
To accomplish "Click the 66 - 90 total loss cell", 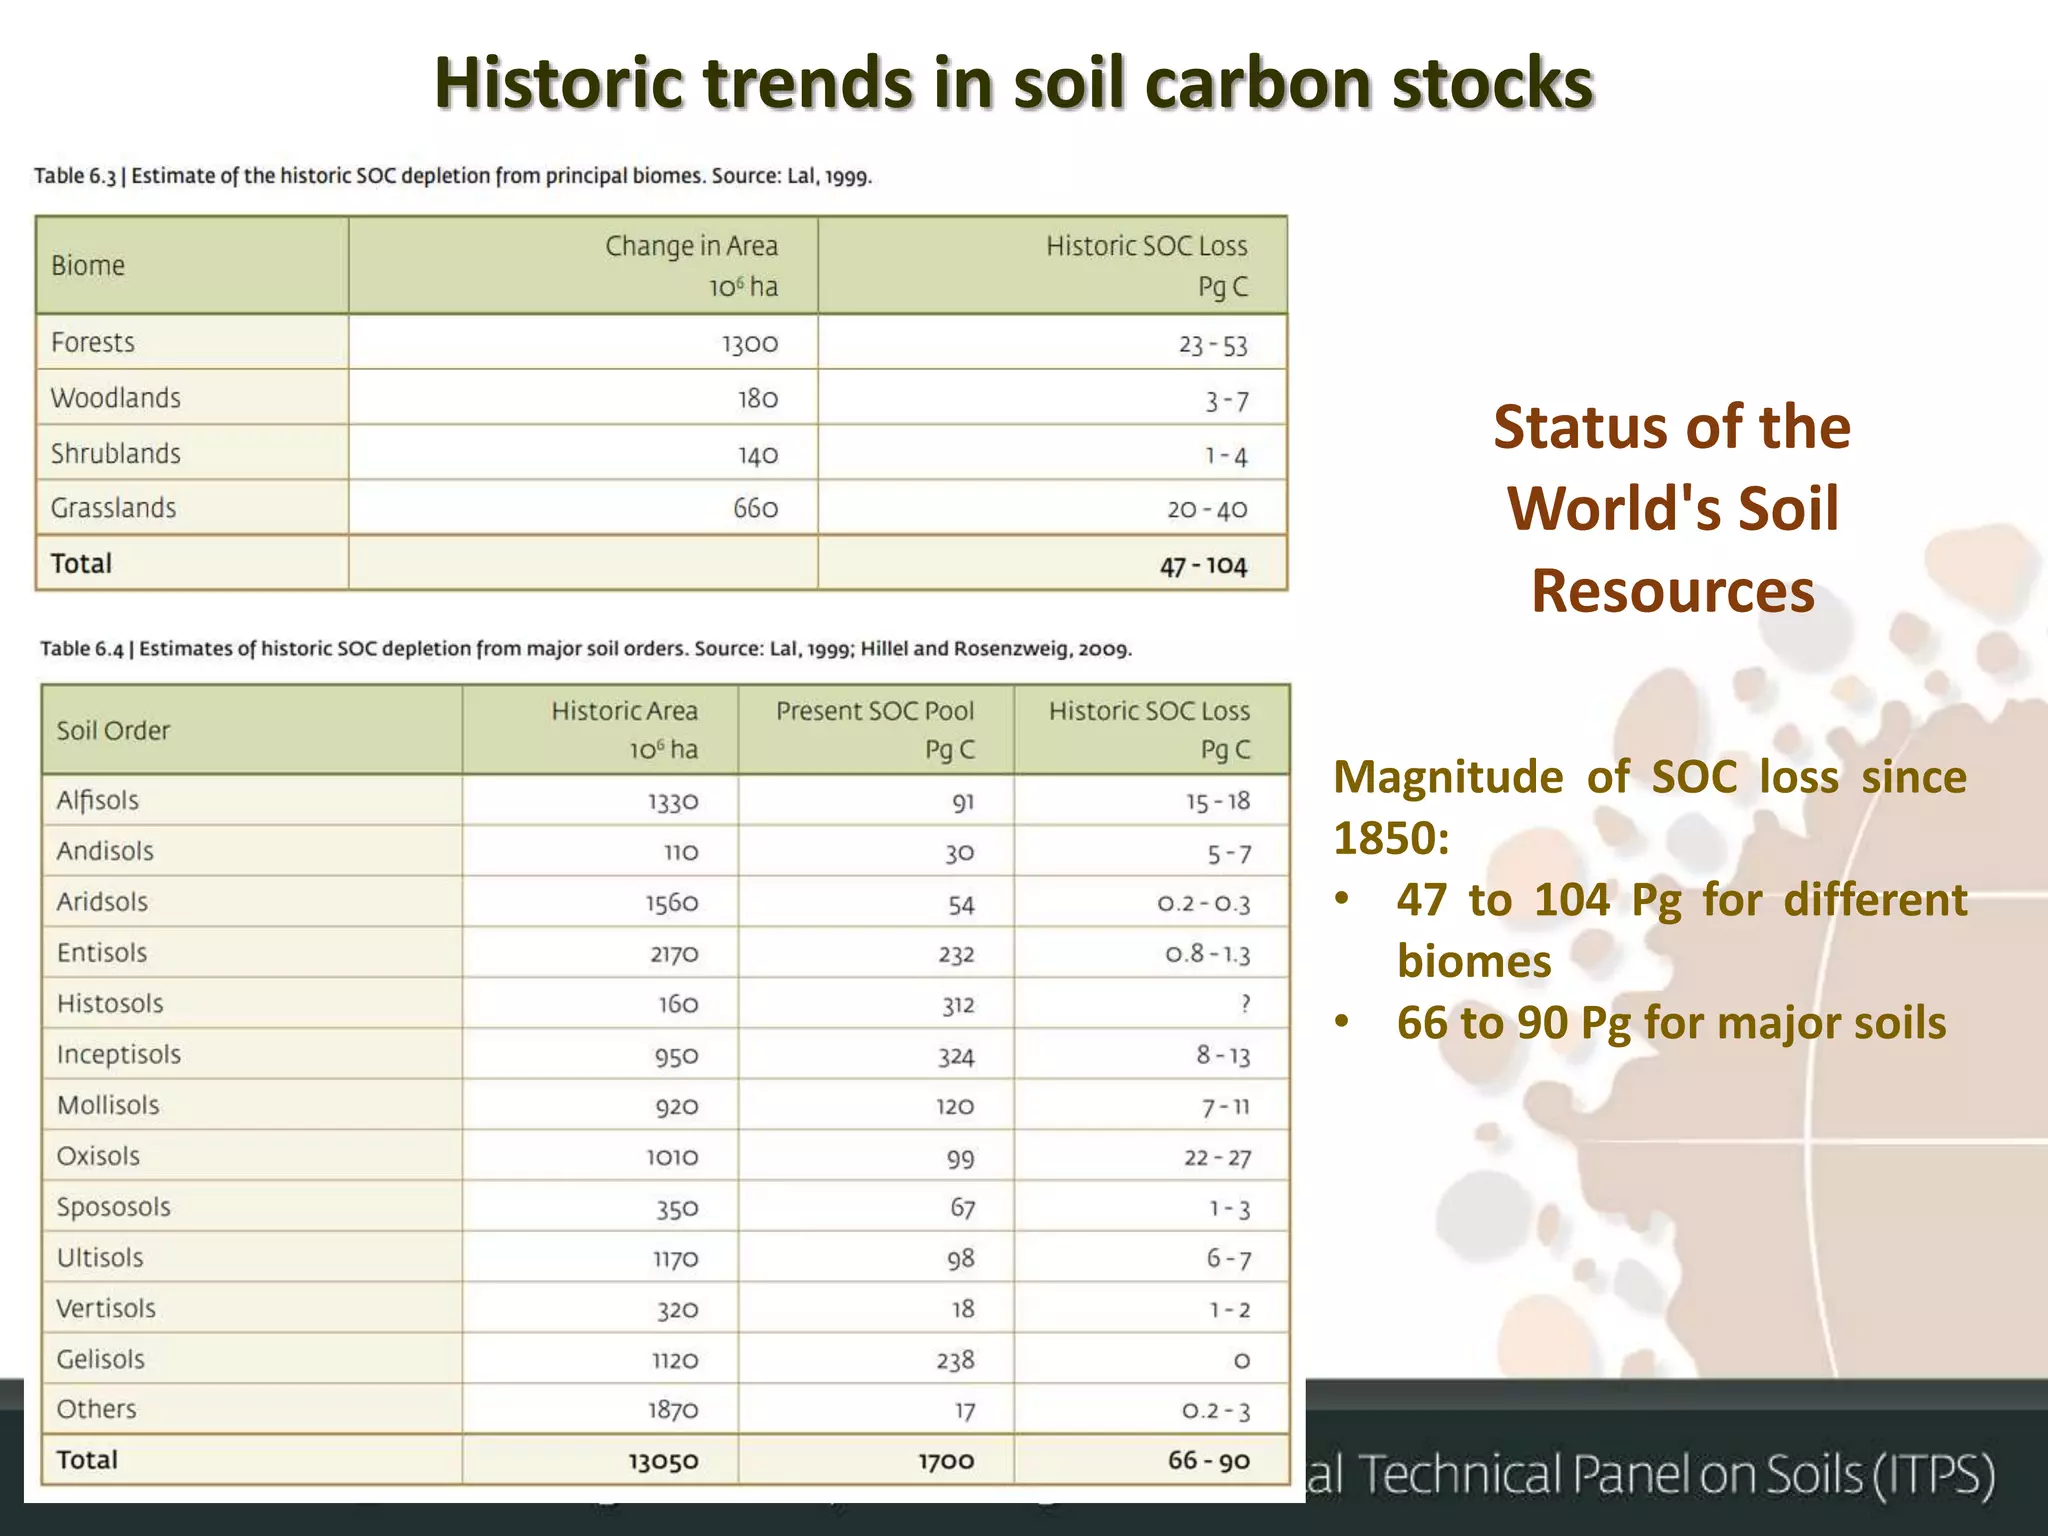I will [x=1208, y=1460].
